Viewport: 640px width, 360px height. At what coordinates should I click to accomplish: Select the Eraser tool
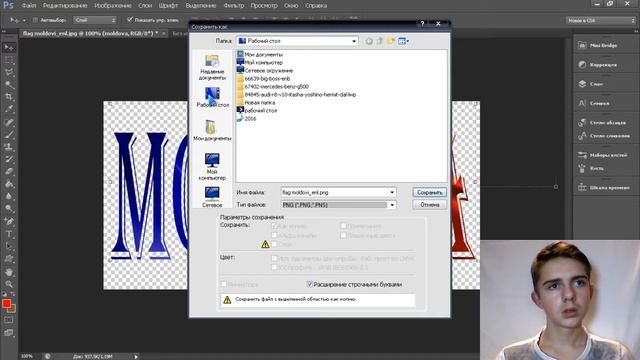[9, 171]
